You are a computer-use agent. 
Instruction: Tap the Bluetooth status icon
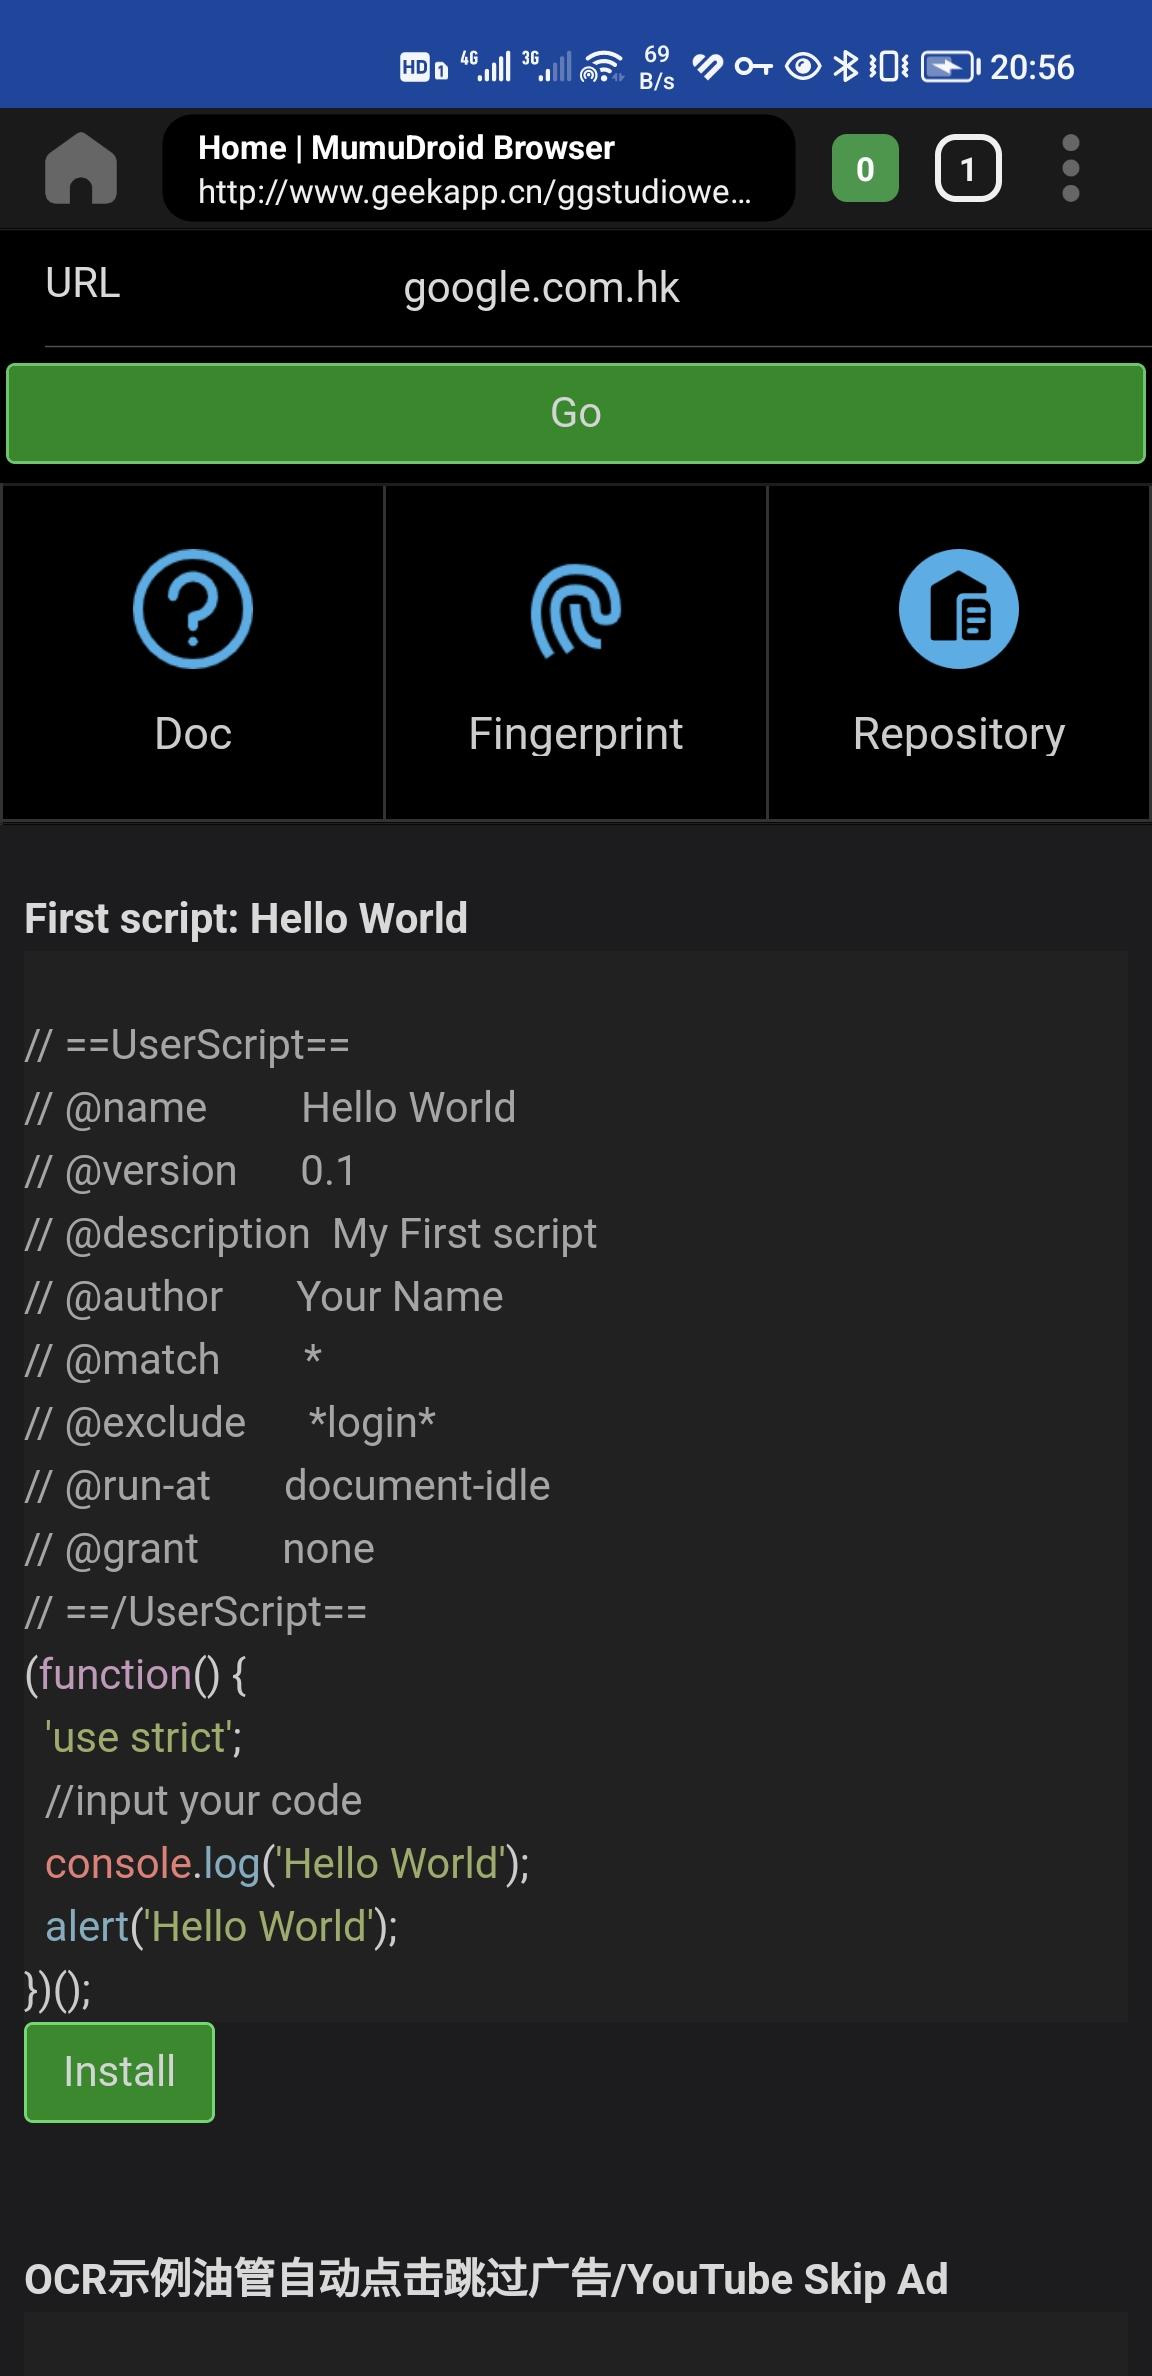(846, 66)
